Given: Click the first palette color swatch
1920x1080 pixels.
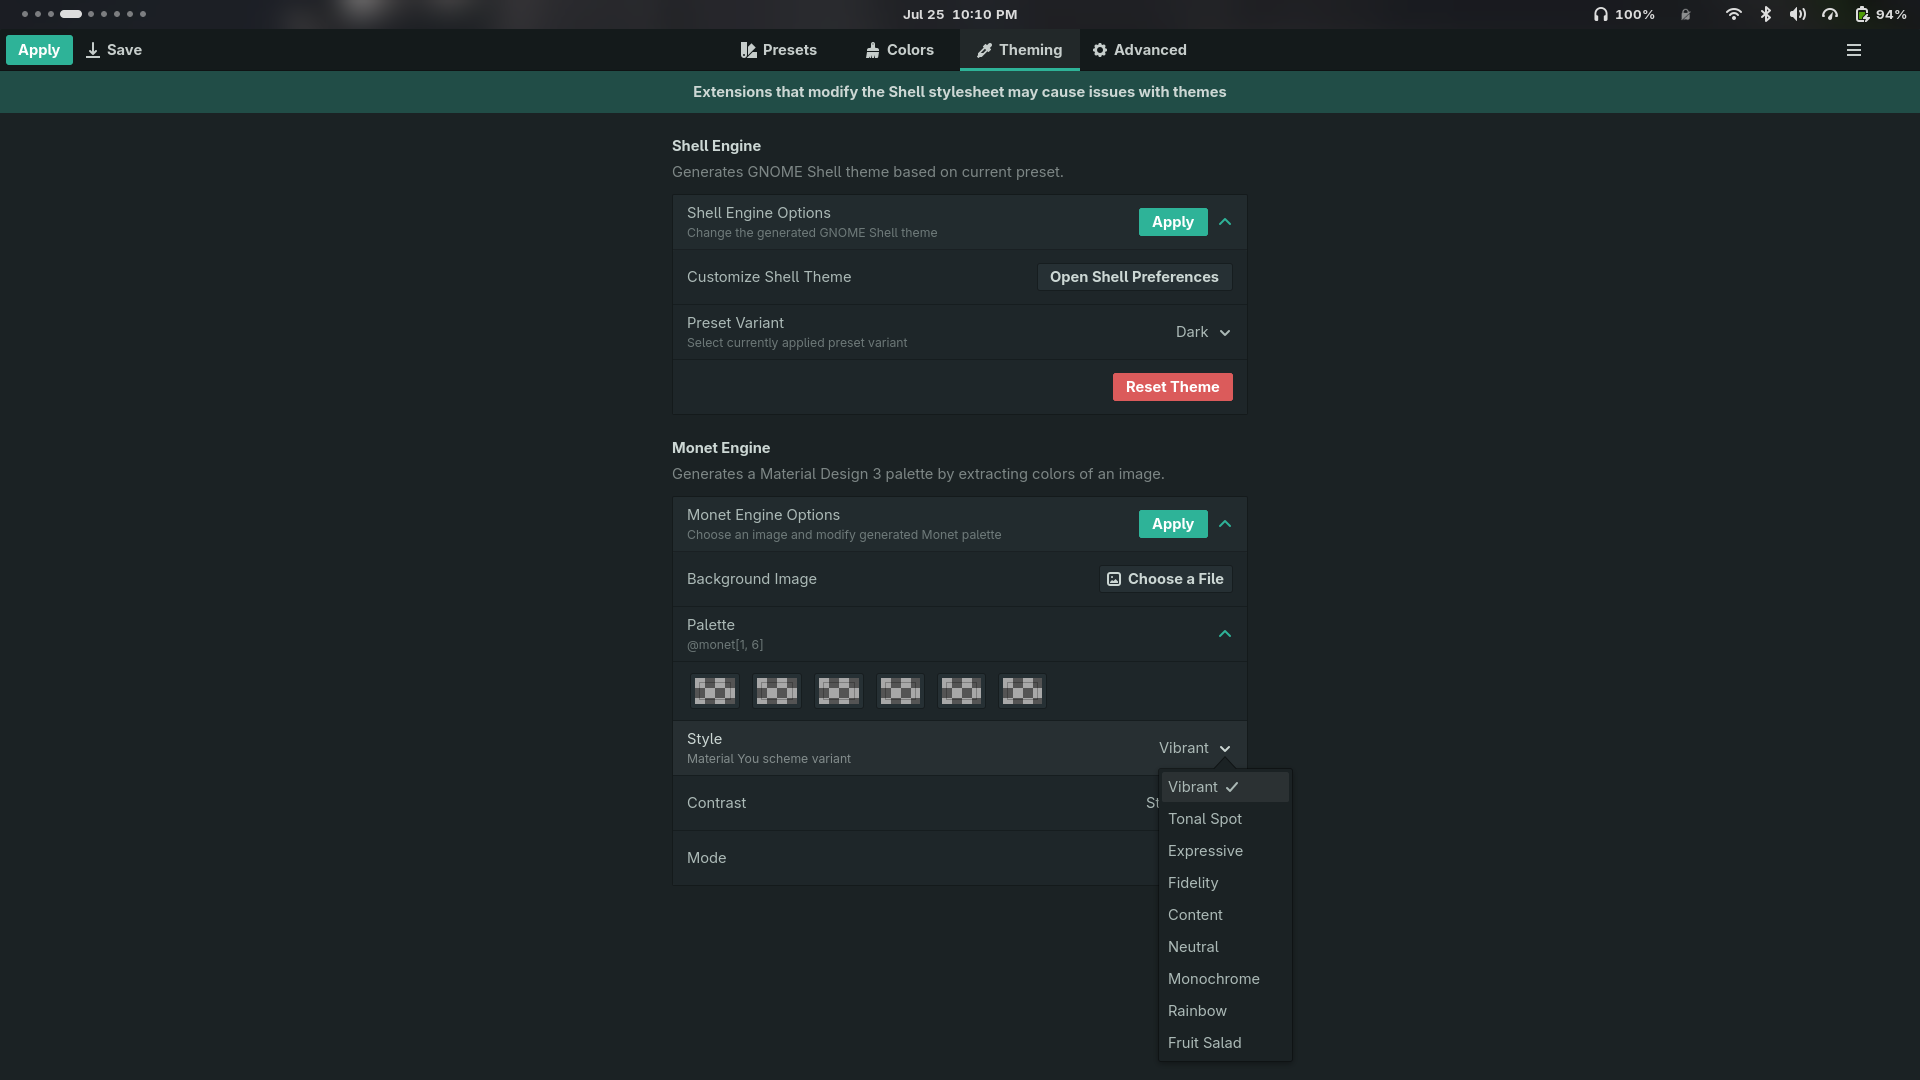Looking at the screenshot, I should 715,690.
